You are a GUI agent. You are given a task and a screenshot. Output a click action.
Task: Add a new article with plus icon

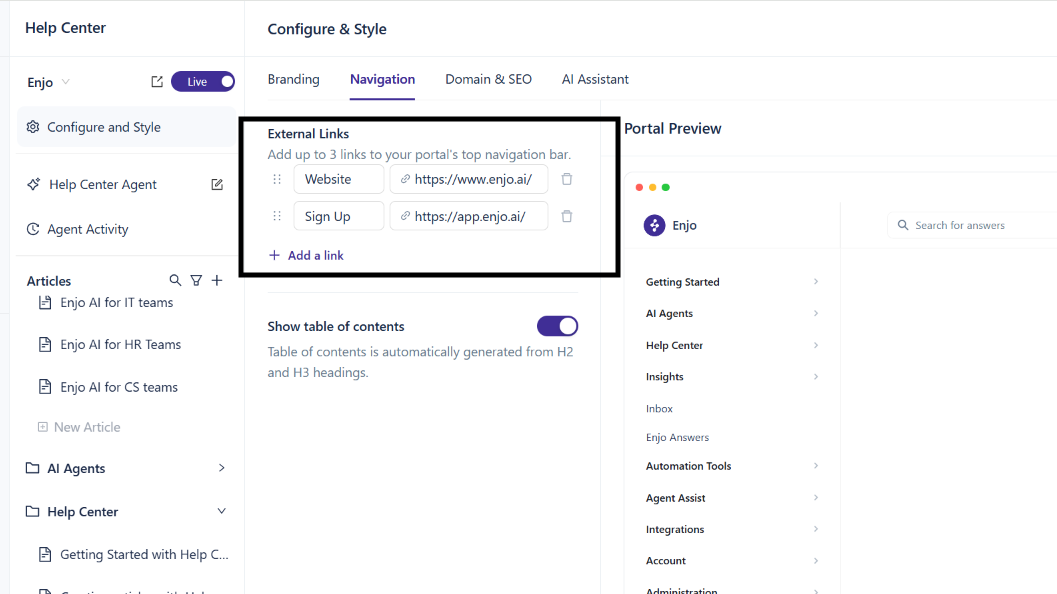[x=217, y=280]
